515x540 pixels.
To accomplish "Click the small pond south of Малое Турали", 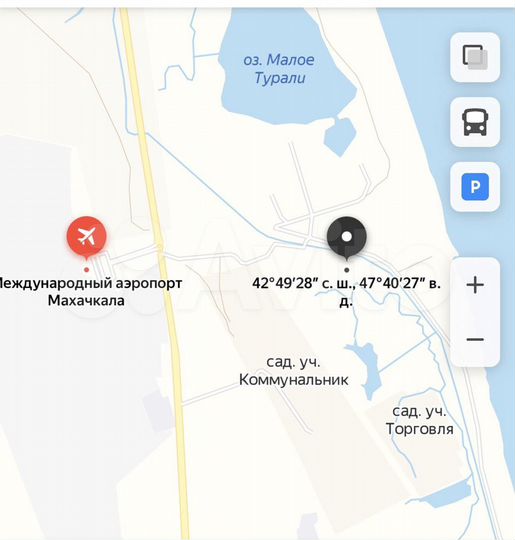I will [340, 136].
